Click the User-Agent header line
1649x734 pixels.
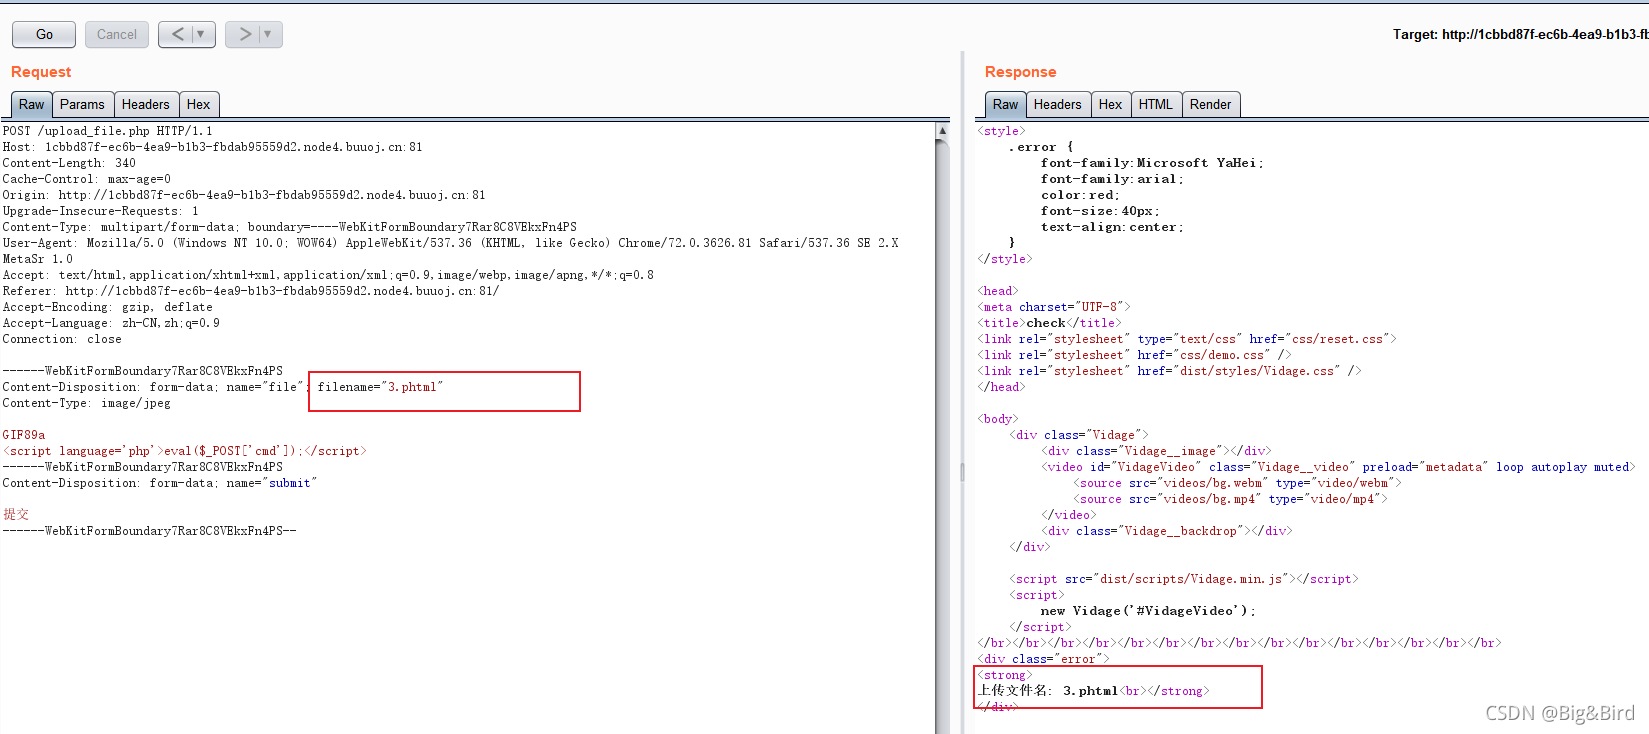coord(451,243)
